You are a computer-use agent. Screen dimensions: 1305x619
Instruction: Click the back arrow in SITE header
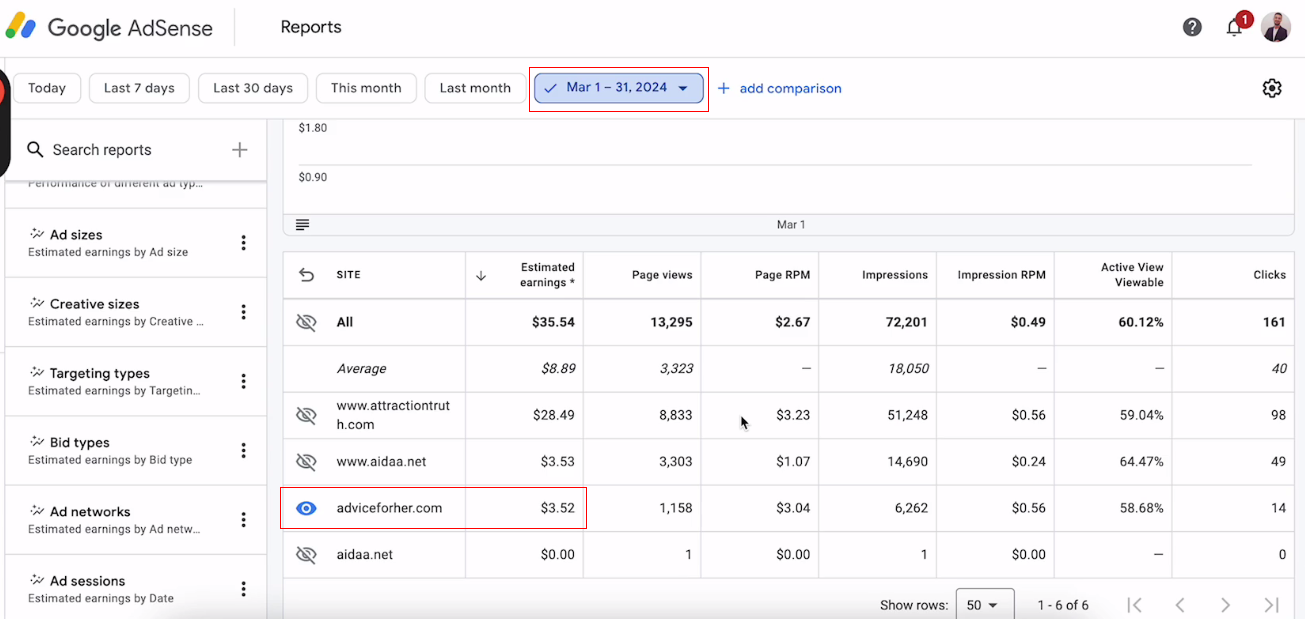306,275
